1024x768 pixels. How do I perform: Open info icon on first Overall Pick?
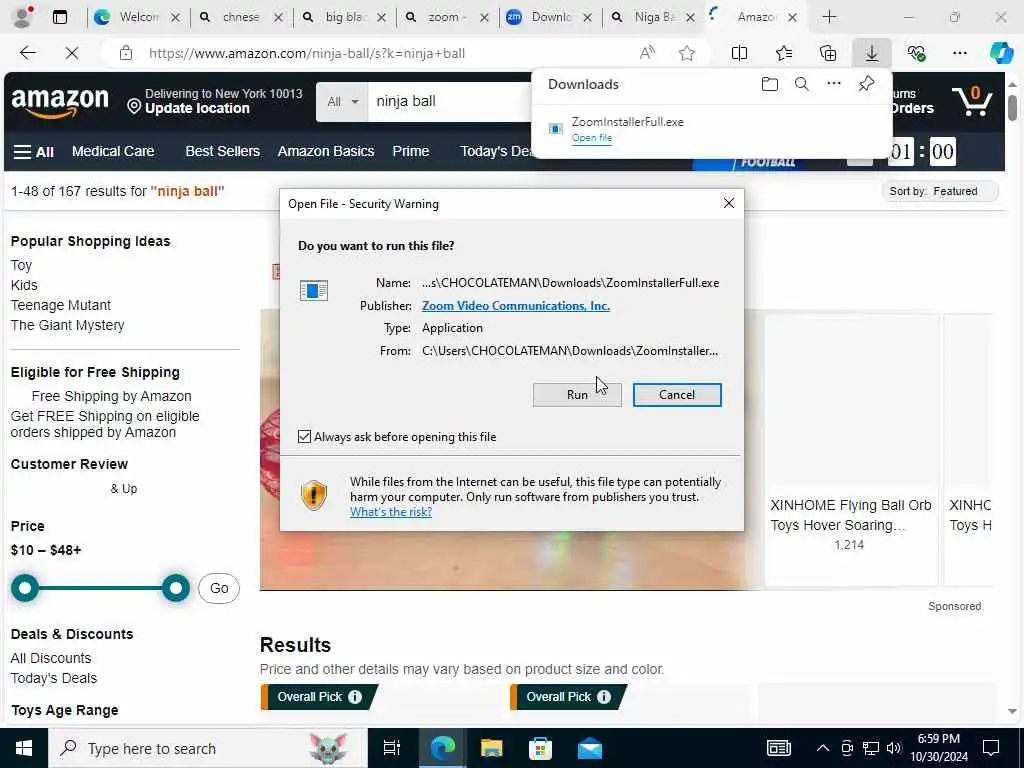click(x=355, y=697)
